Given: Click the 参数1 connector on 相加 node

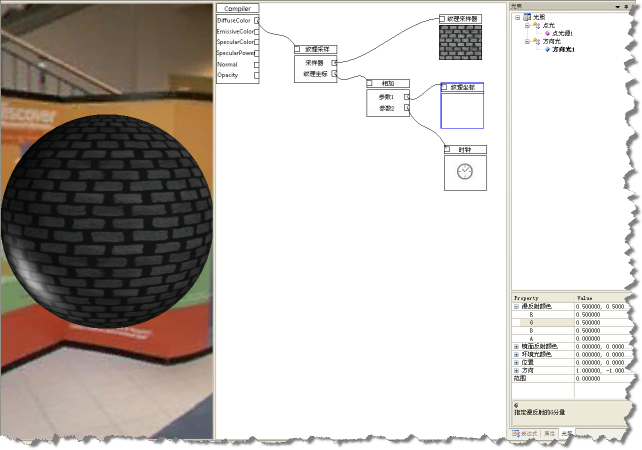Looking at the screenshot, I should tap(407, 97).
